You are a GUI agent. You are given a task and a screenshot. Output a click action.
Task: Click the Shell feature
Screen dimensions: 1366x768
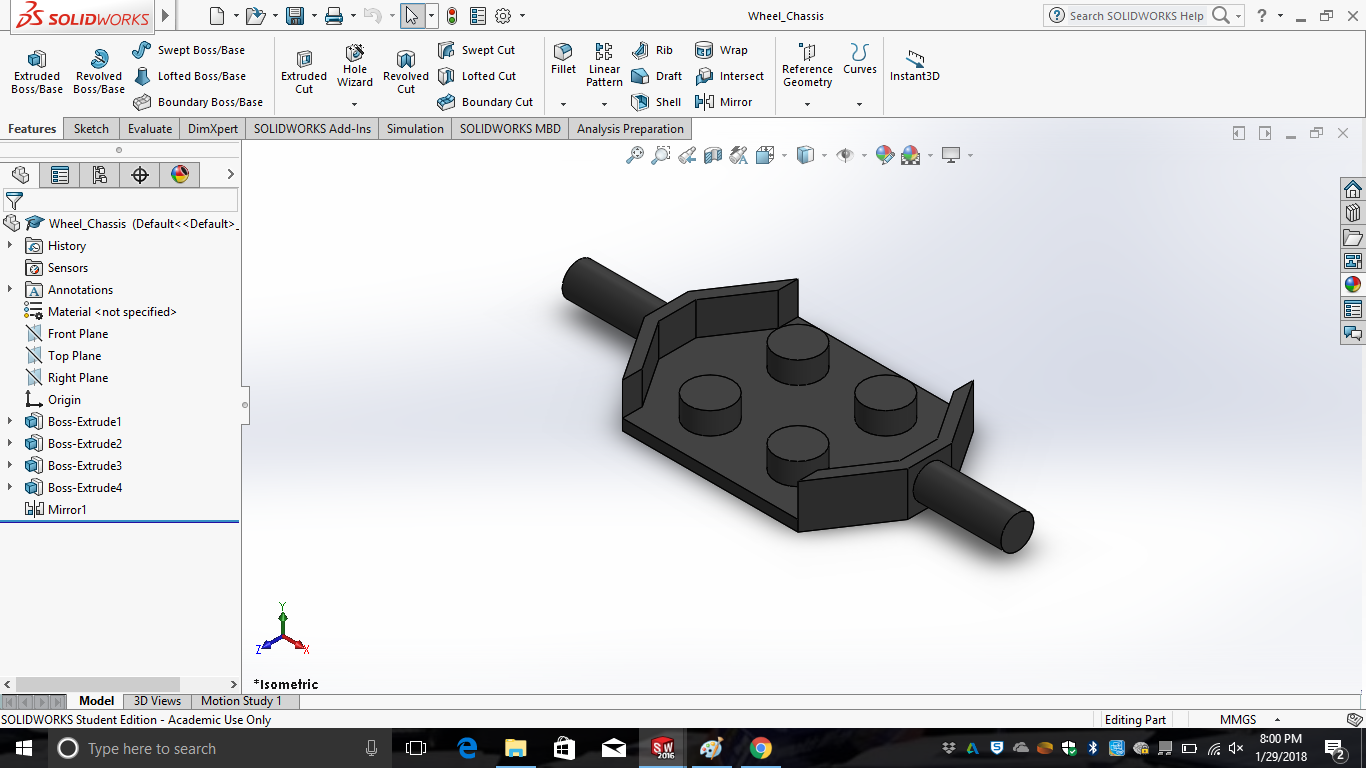[x=656, y=102]
